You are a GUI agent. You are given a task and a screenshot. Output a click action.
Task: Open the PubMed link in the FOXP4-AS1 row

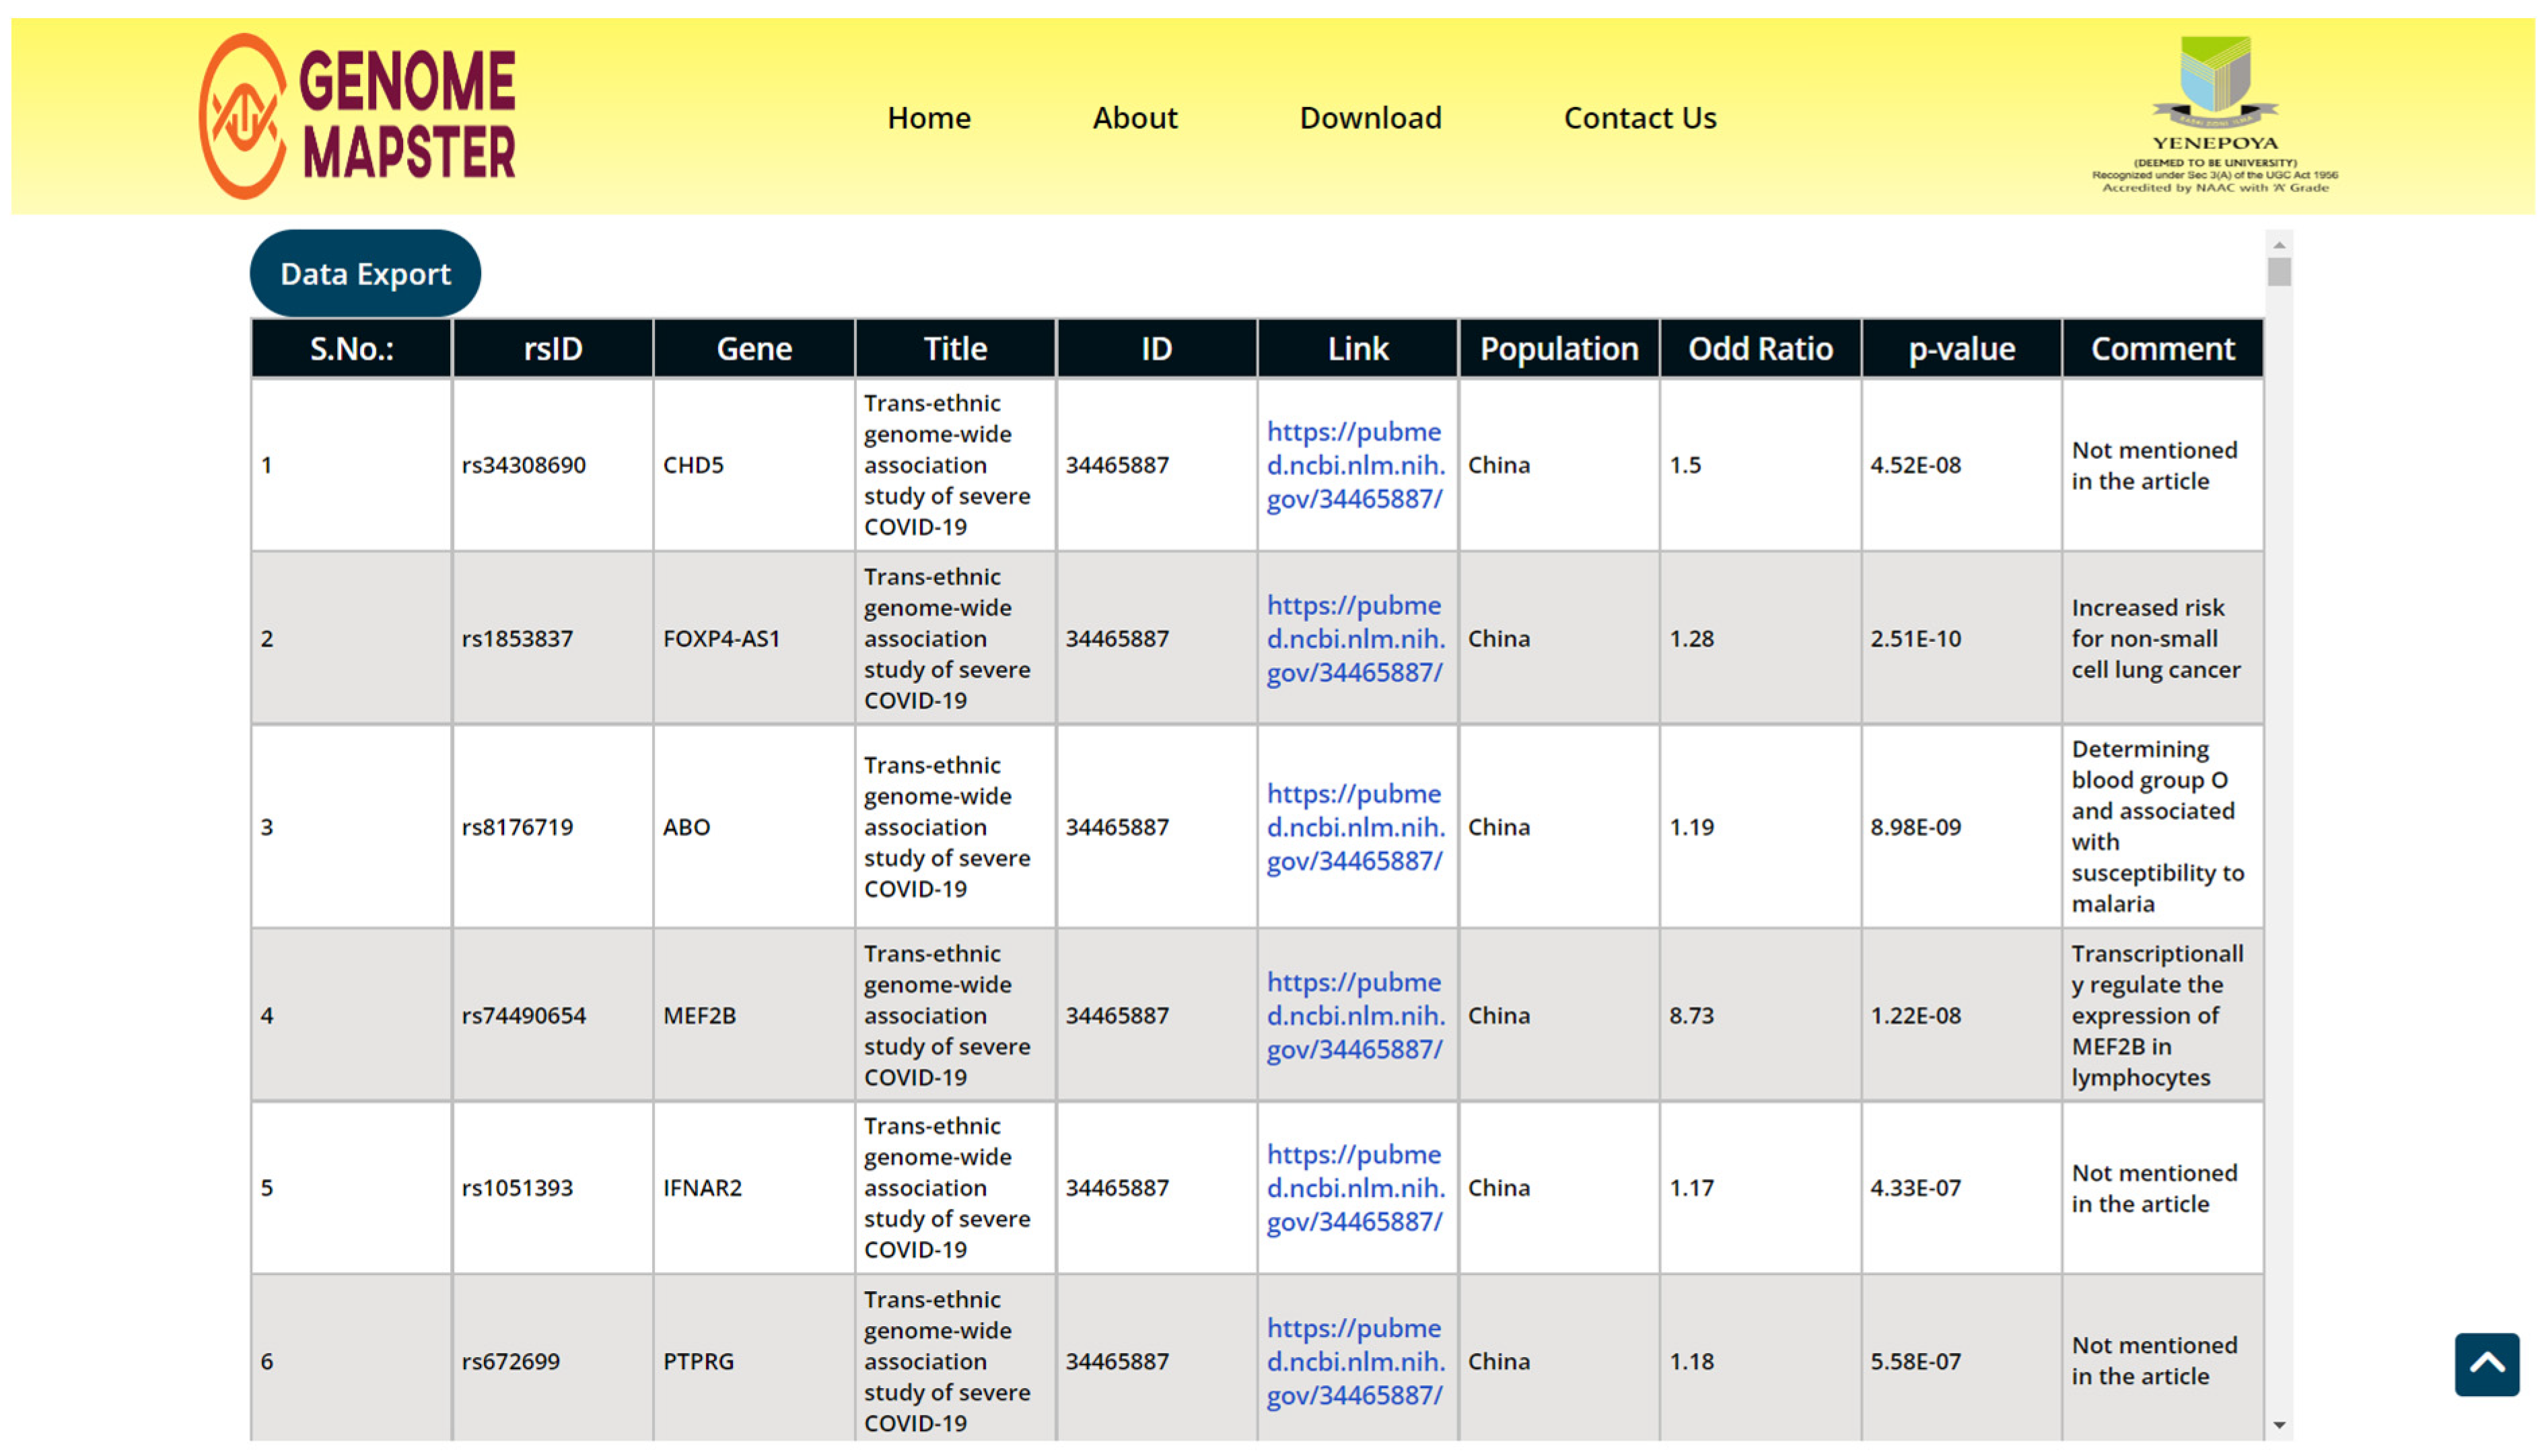1355,639
